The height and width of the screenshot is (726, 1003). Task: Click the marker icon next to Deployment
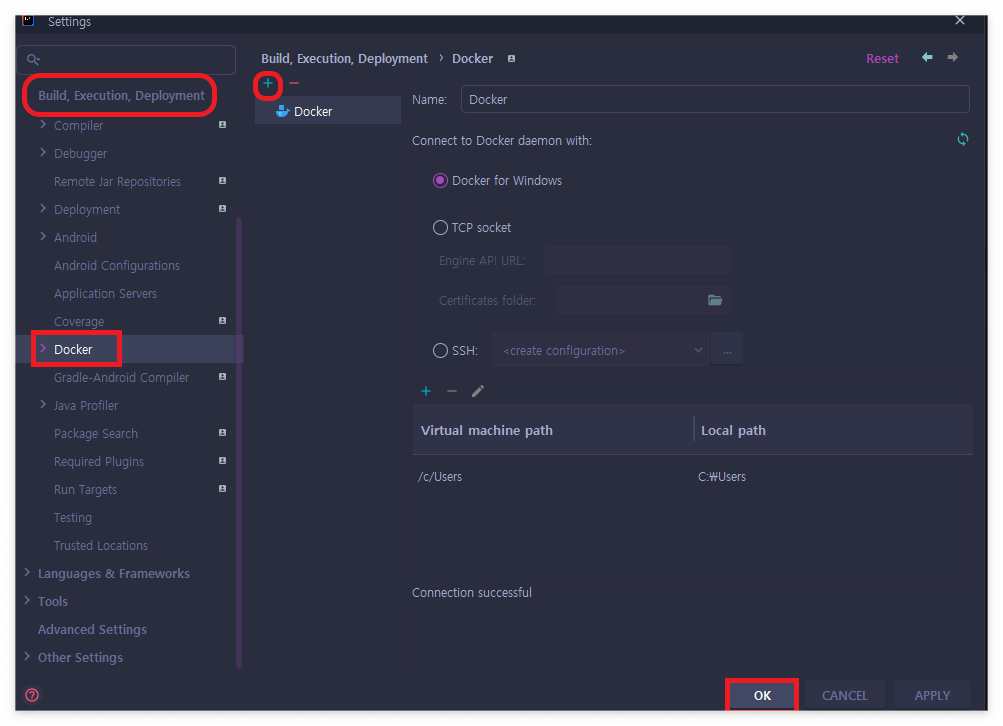pyautogui.click(x=222, y=209)
